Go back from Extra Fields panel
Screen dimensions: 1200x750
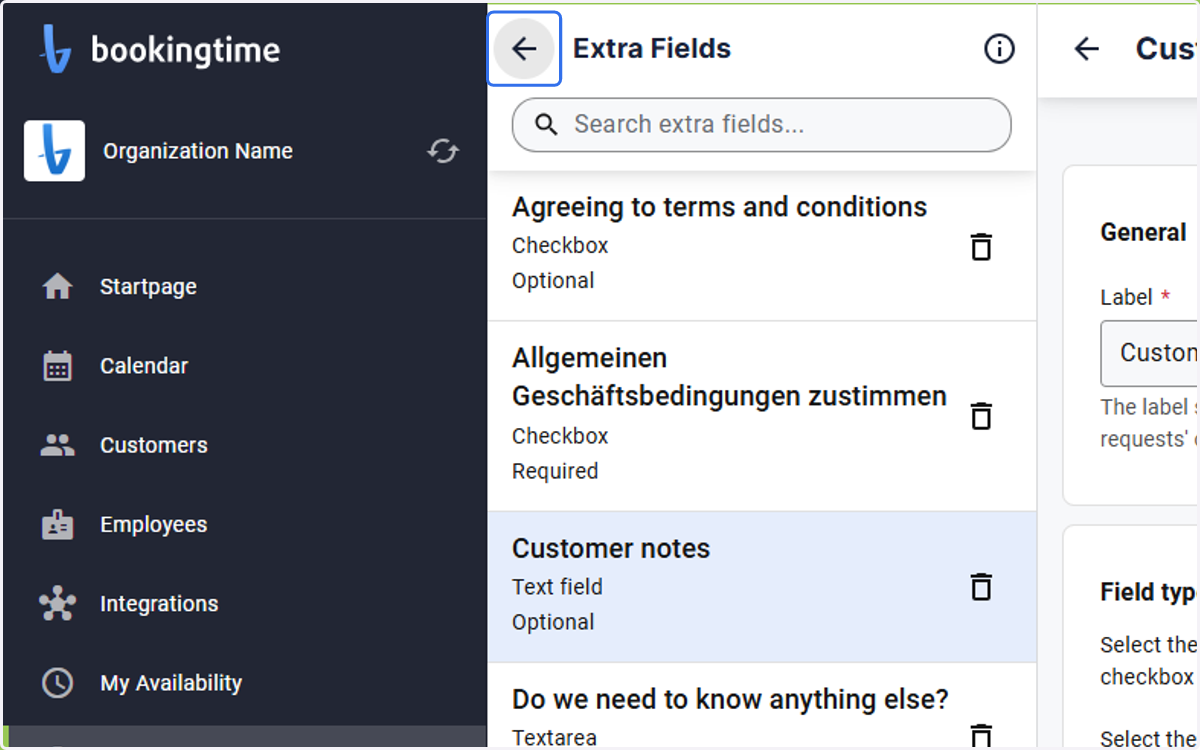[x=524, y=49]
